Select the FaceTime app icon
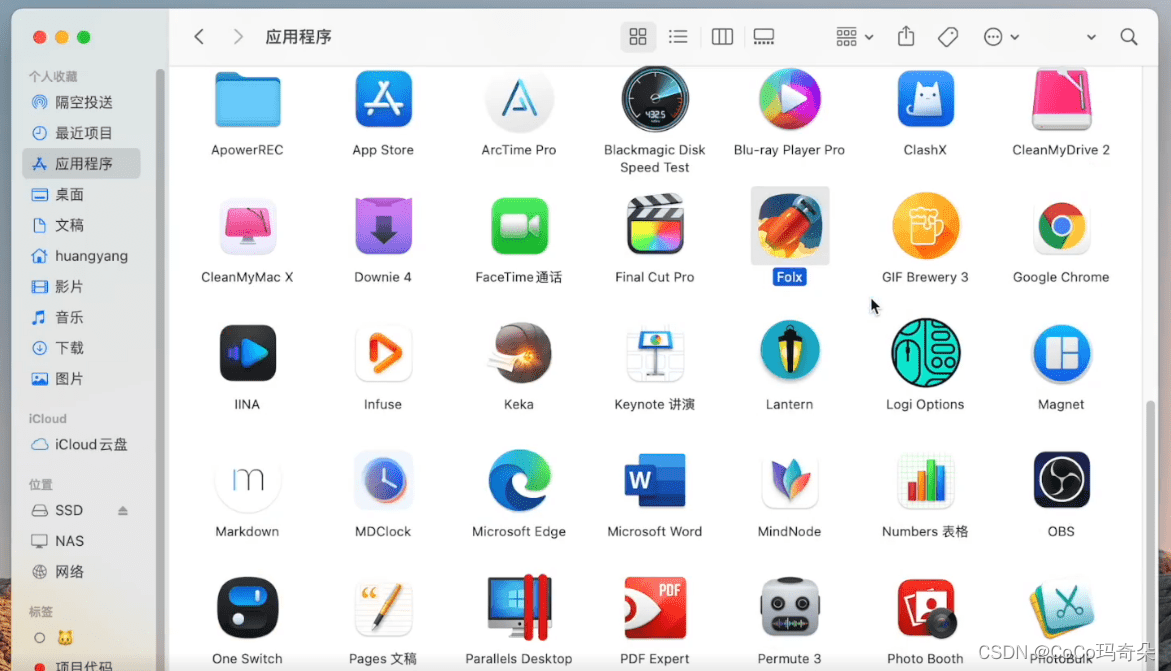 point(519,226)
